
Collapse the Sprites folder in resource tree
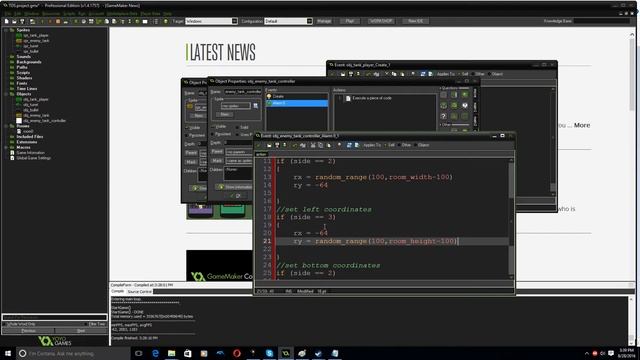click(x=6, y=30)
